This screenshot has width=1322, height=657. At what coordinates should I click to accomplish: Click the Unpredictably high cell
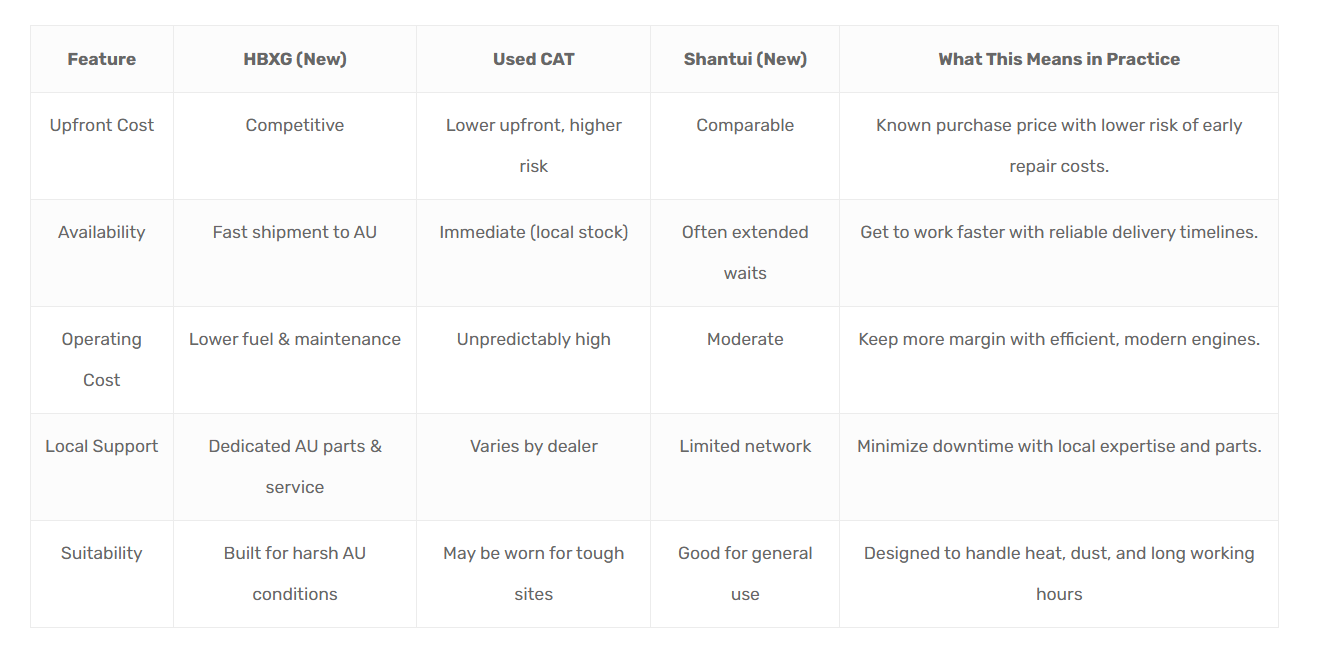click(x=533, y=339)
